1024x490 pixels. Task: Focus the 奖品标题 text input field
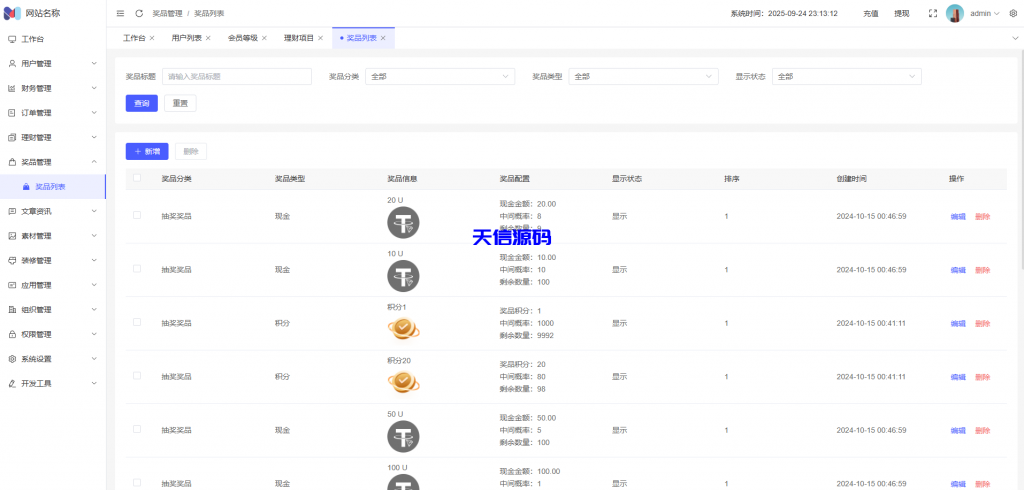(236, 76)
